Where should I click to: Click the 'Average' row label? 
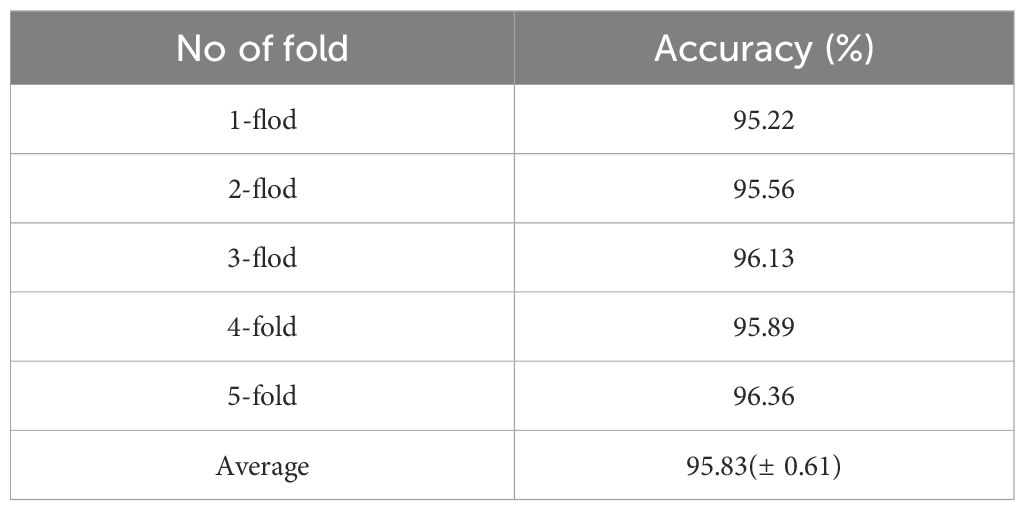click(x=262, y=468)
